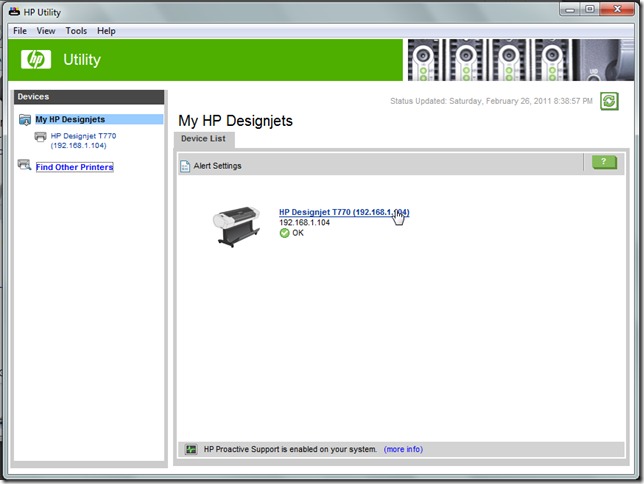The height and width of the screenshot is (484, 644).
Task: Click the HP Proactive Support icon
Action: (190, 450)
